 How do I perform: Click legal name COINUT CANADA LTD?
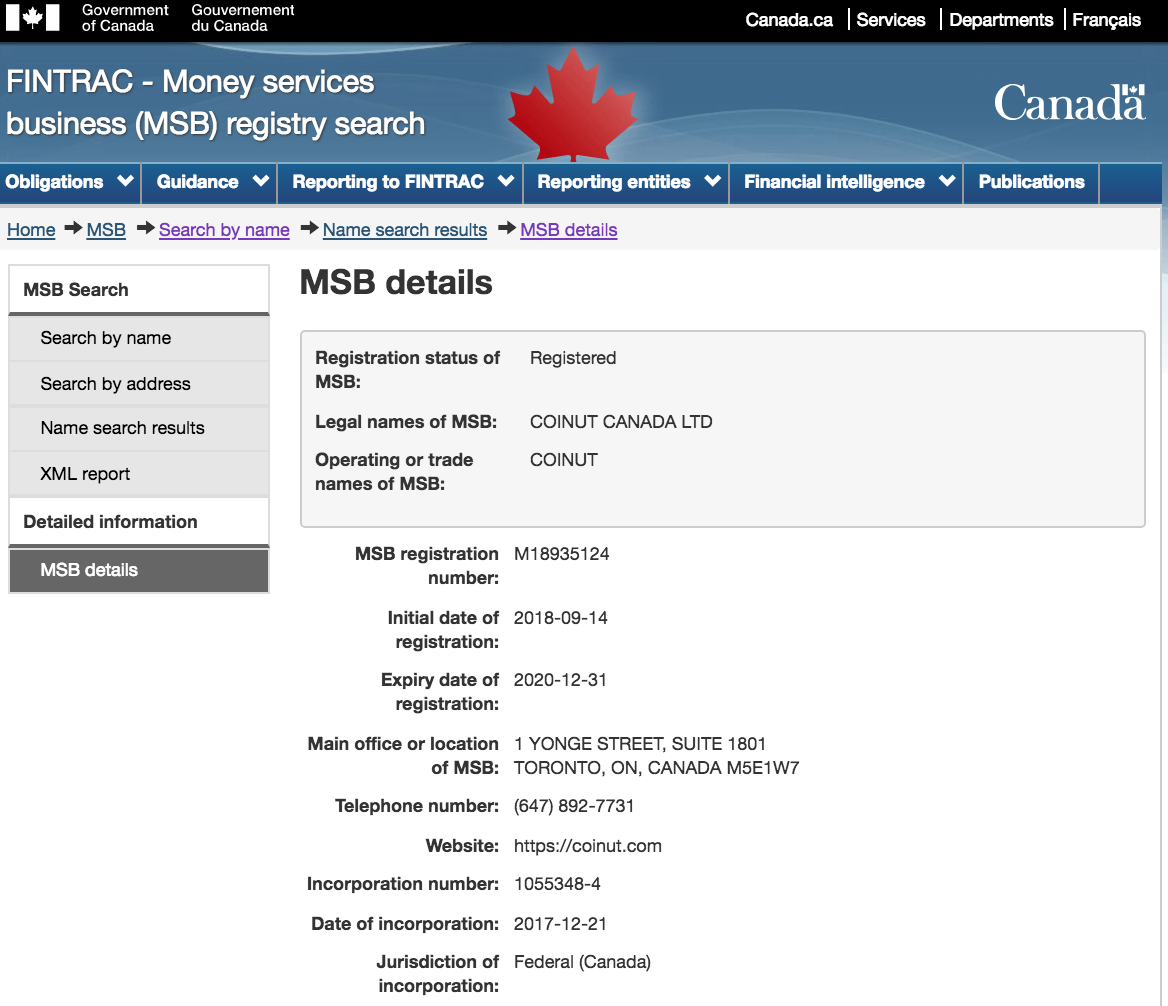pyautogui.click(x=620, y=422)
